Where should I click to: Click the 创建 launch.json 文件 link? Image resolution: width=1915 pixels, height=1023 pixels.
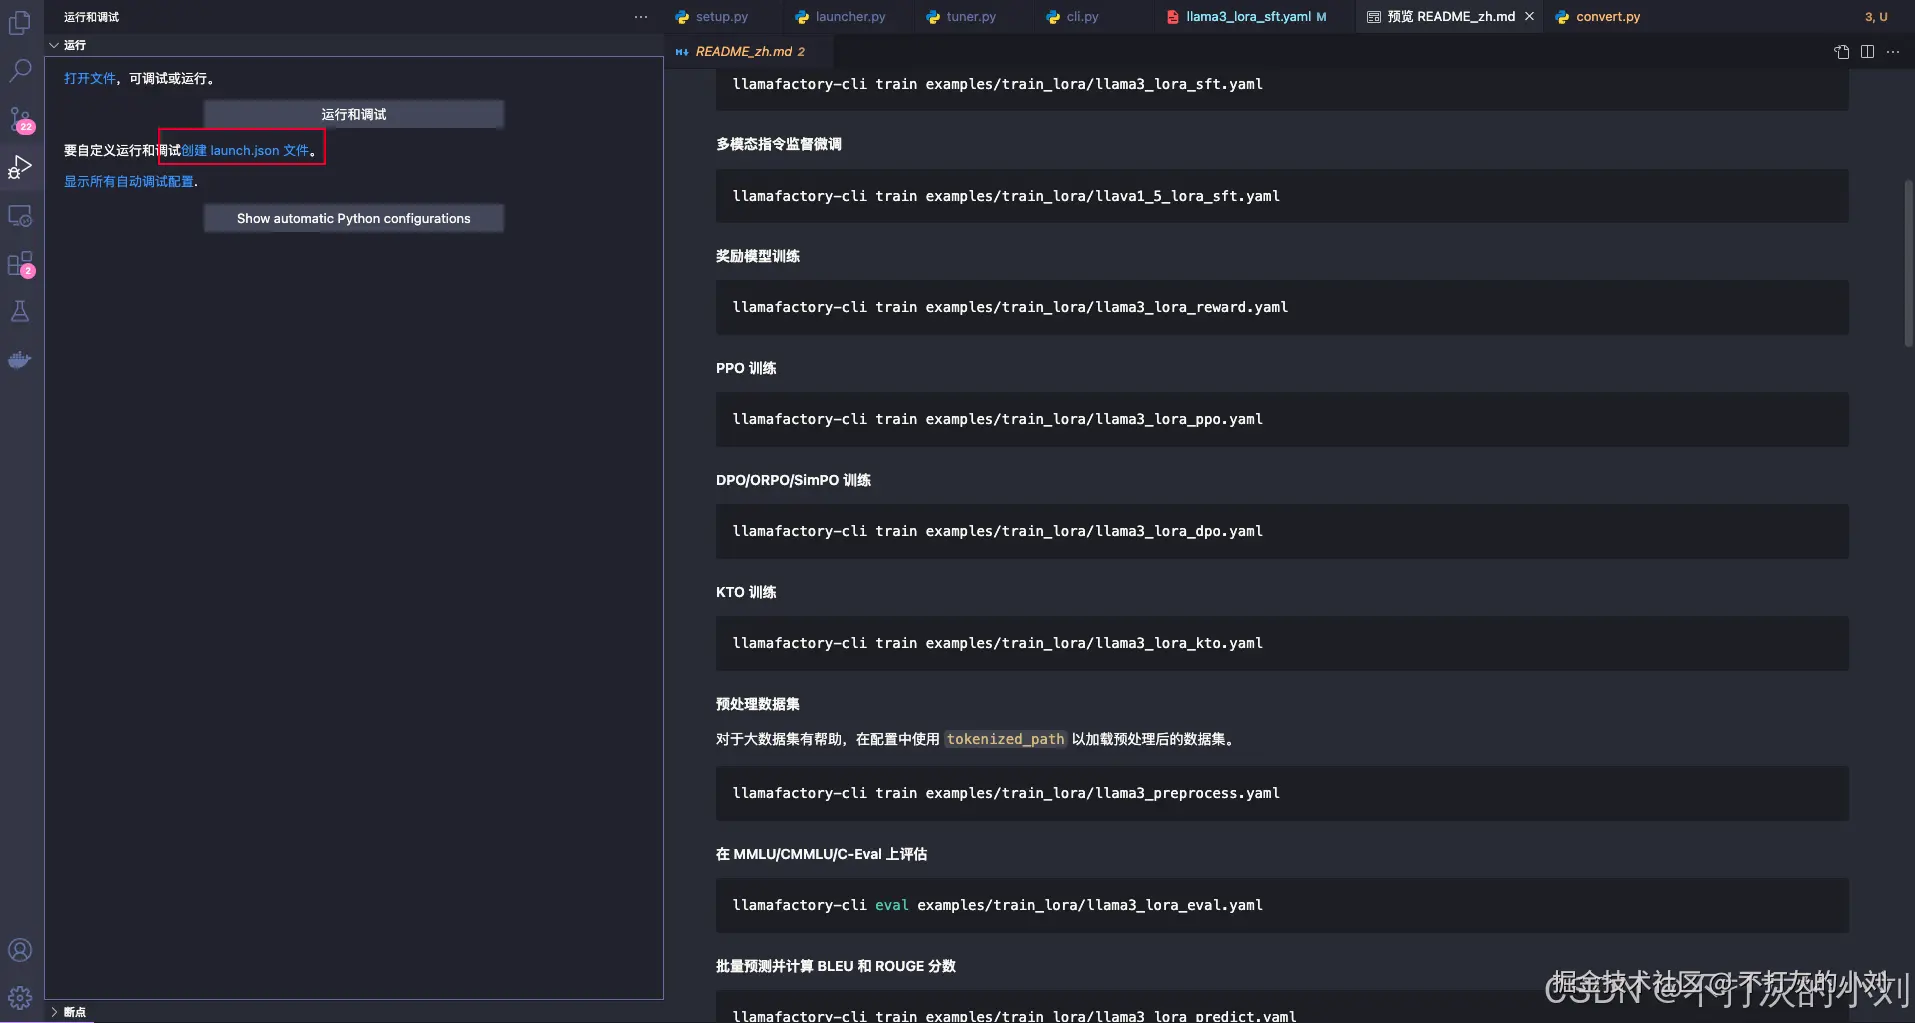pyautogui.click(x=245, y=151)
